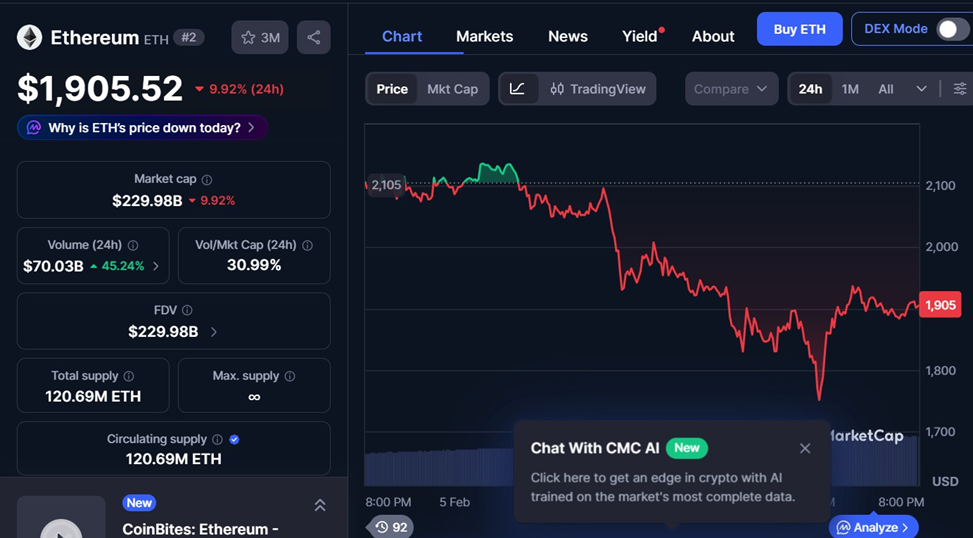Click Market cap info icon

coord(207,180)
